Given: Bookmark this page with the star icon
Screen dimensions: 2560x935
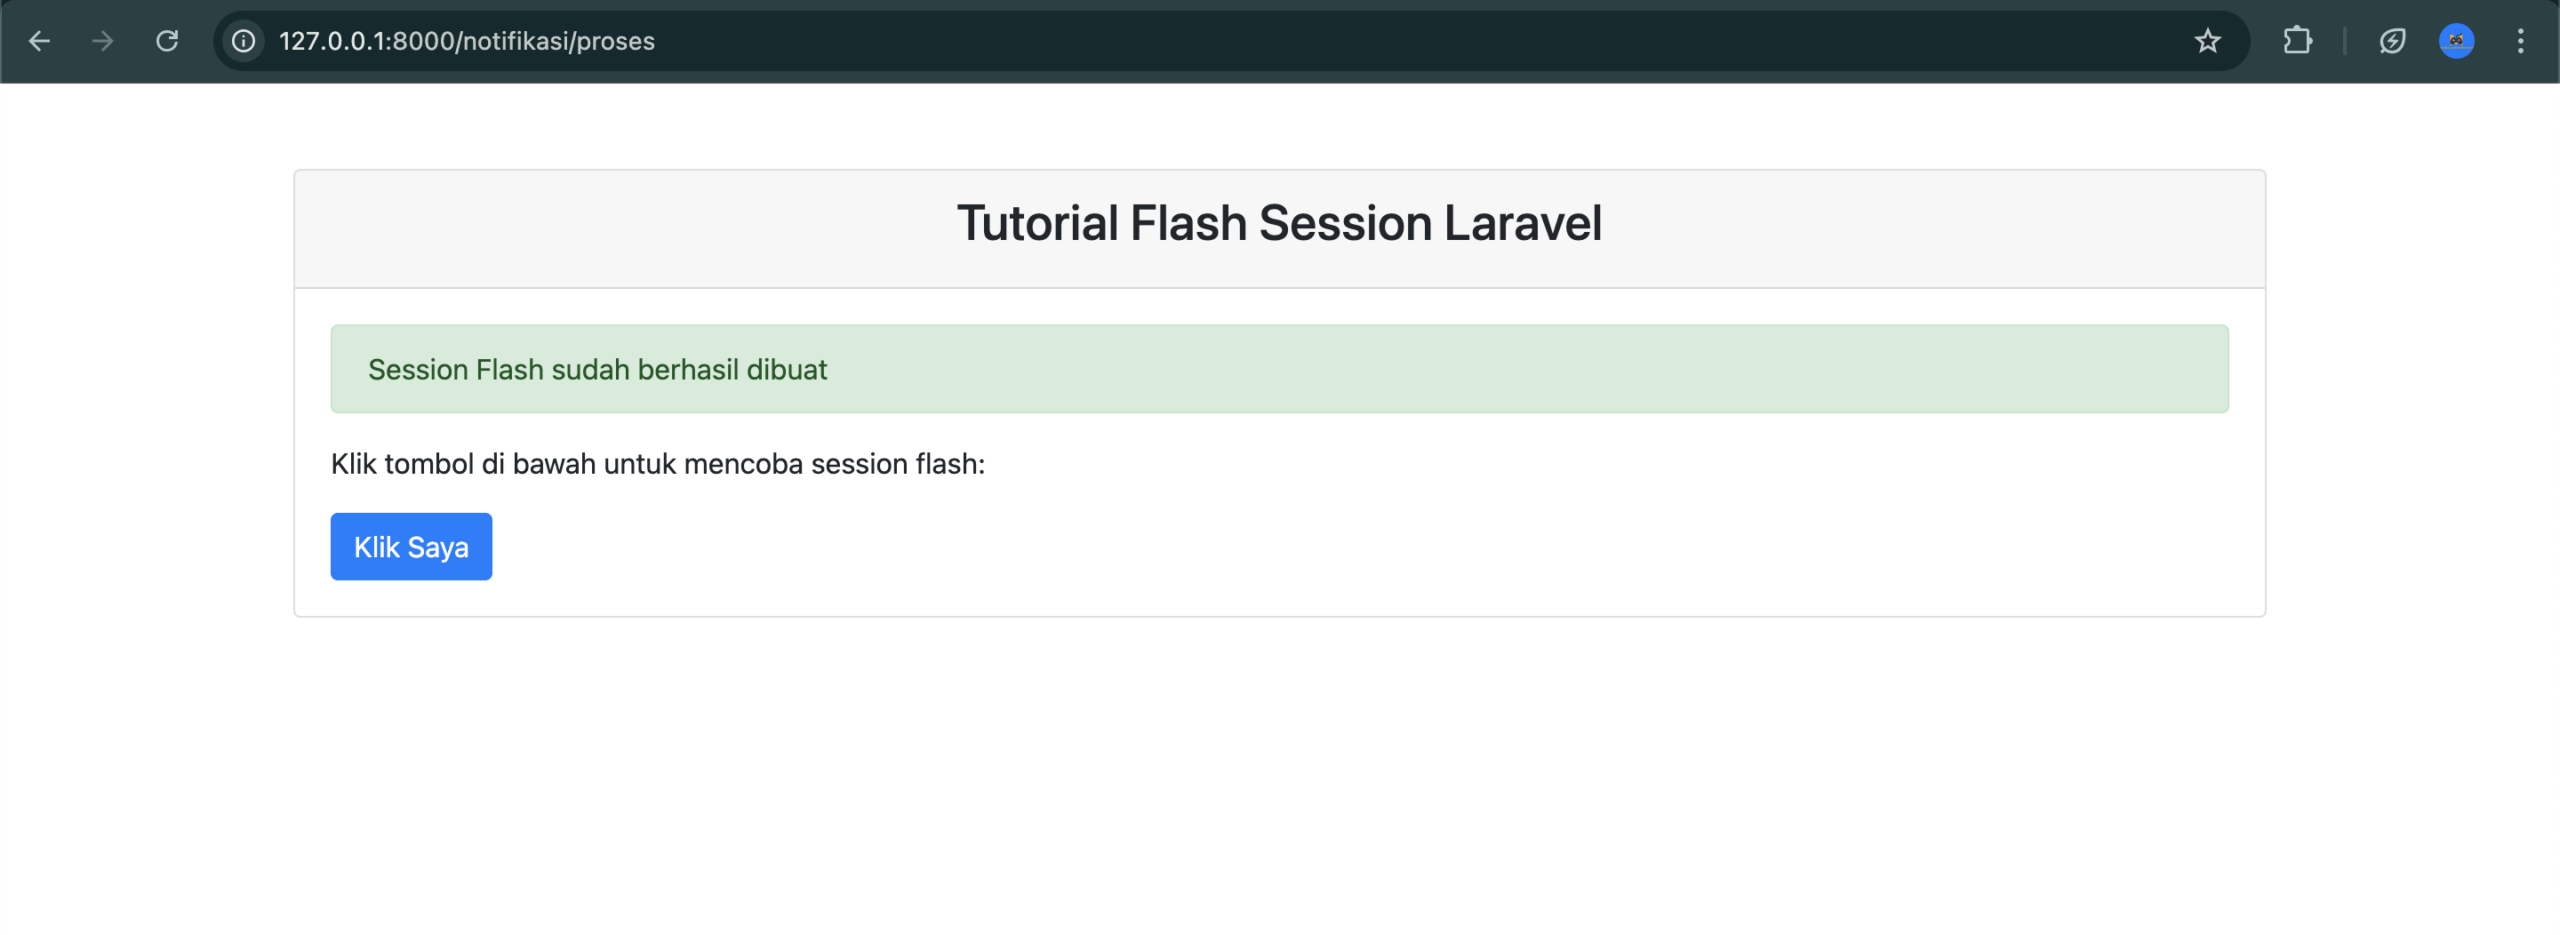Looking at the screenshot, I should pos(2207,41).
